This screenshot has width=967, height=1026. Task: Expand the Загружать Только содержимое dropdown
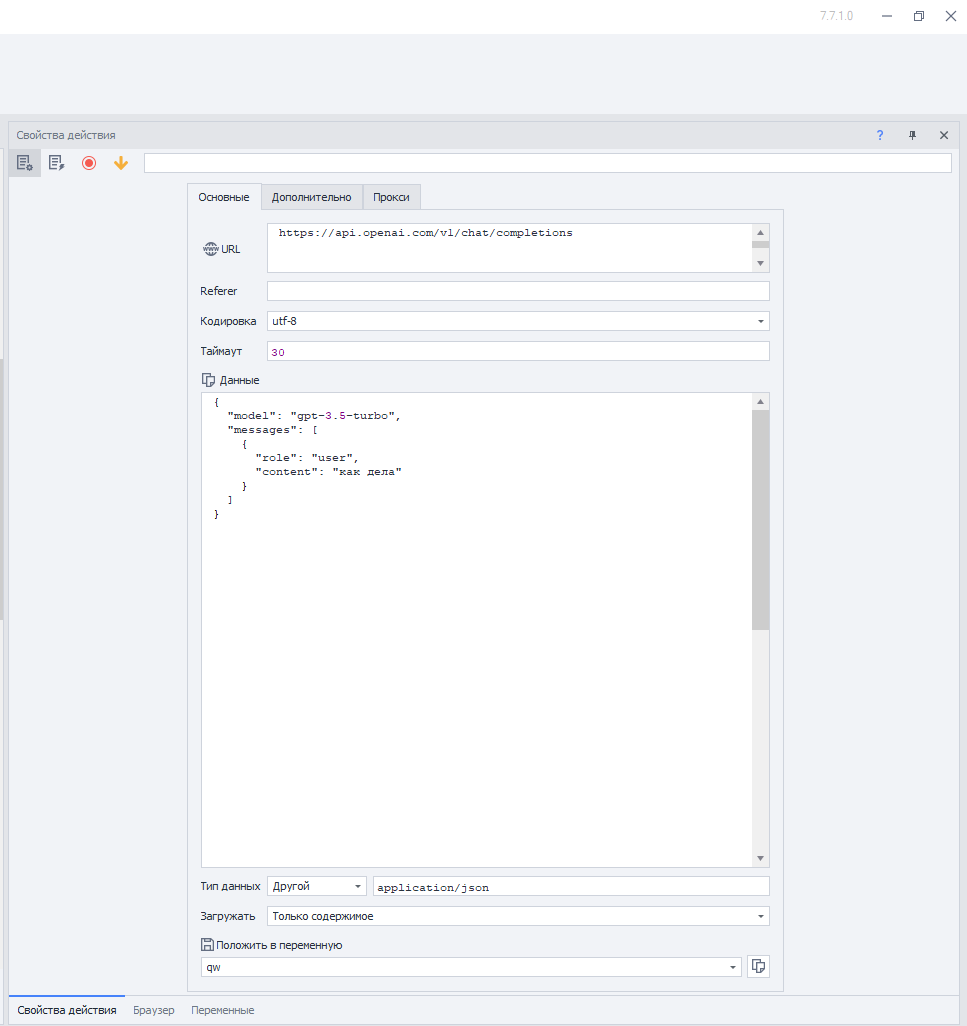(x=761, y=916)
